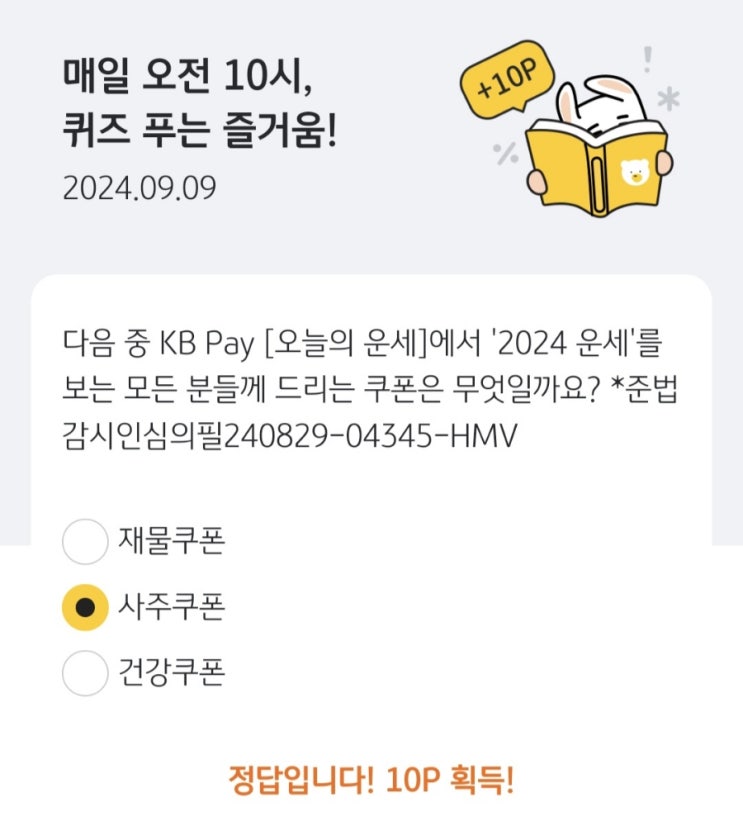The width and height of the screenshot is (743, 840).
Task: Click the 퀴즈 푸는 즐거움! heading line
Action: [x=200, y=130]
